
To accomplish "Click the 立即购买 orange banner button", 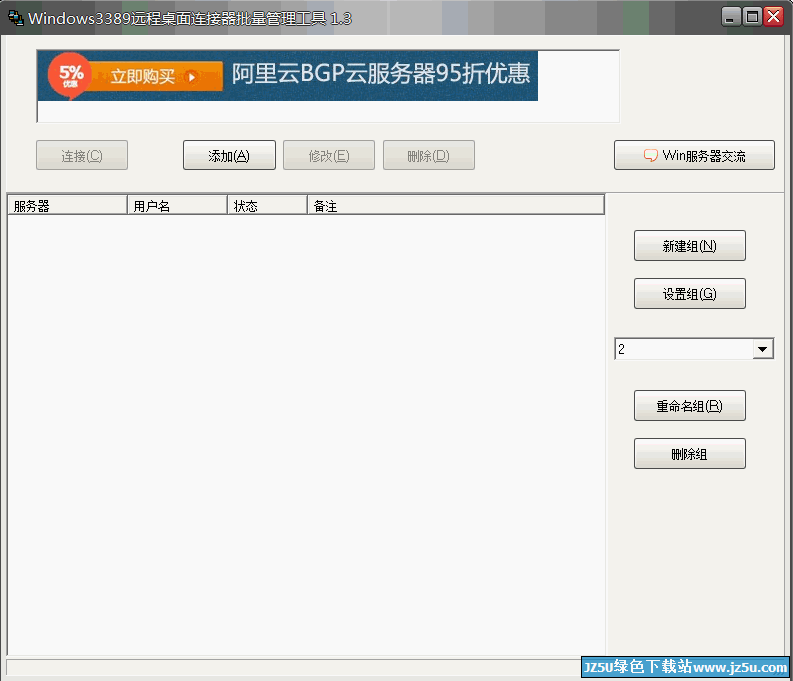I will pyautogui.click(x=154, y=76).
